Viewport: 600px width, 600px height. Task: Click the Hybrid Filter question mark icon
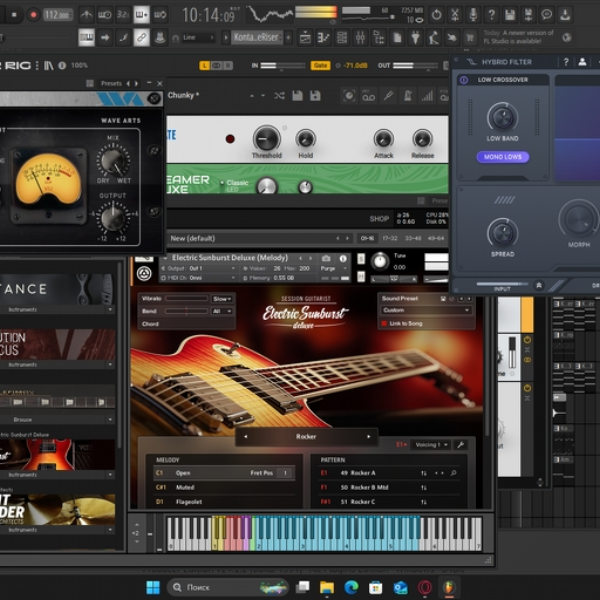566,62
